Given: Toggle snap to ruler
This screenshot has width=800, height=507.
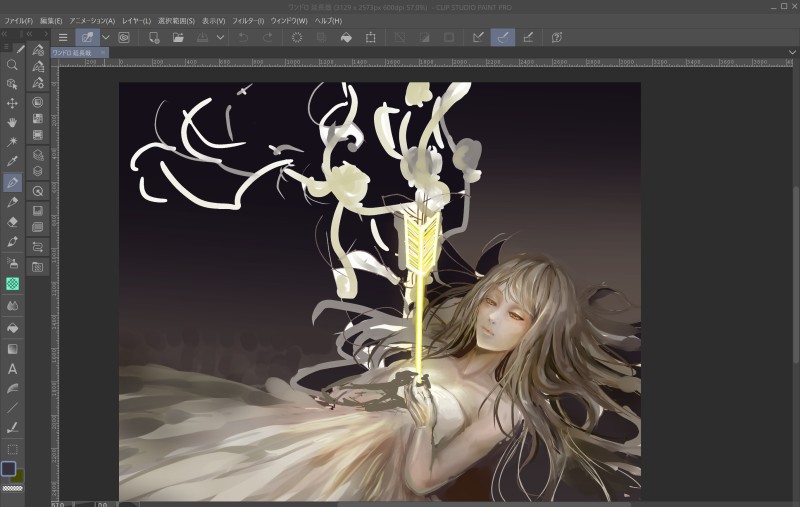Looking at the screenshot, I should tap(478, 38).
